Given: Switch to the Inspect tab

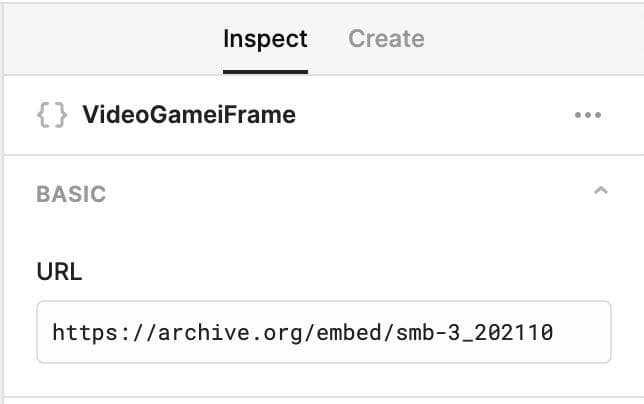Looking at the screenshot, I should point(265,40).
